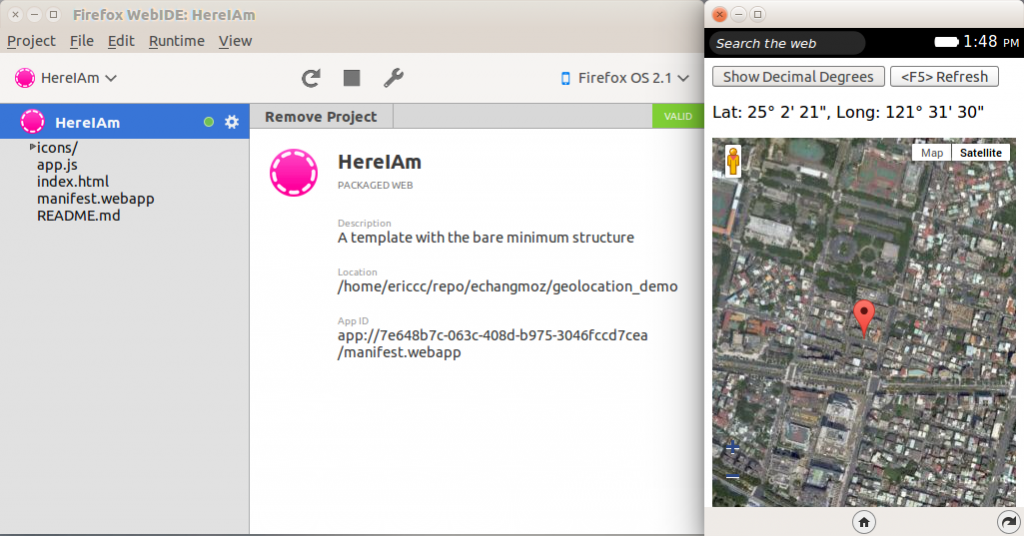Screen dimensions: 1024x536
Task: Click the App ID manifest URL text
Action: [x=492, y=343]
